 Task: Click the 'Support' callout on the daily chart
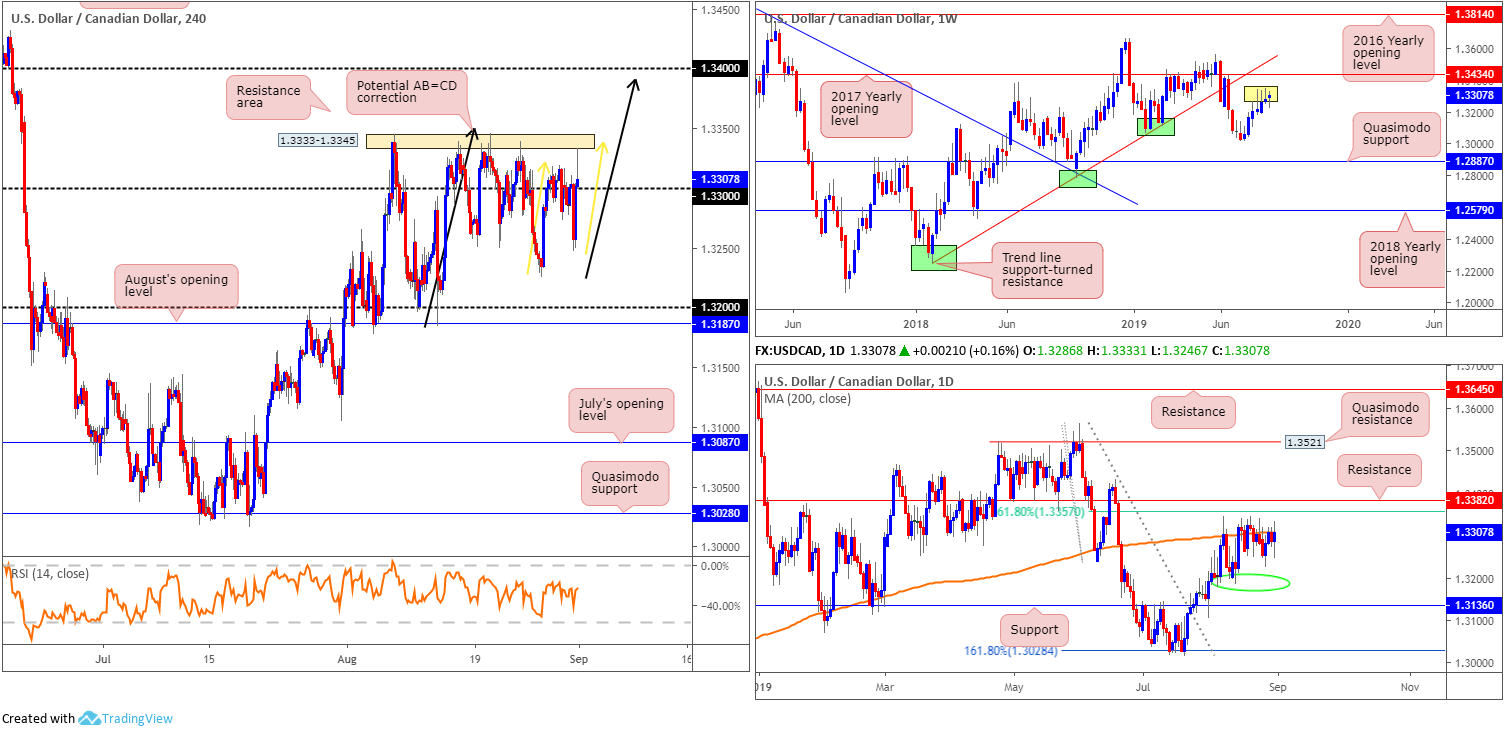tap(1034, 630)
